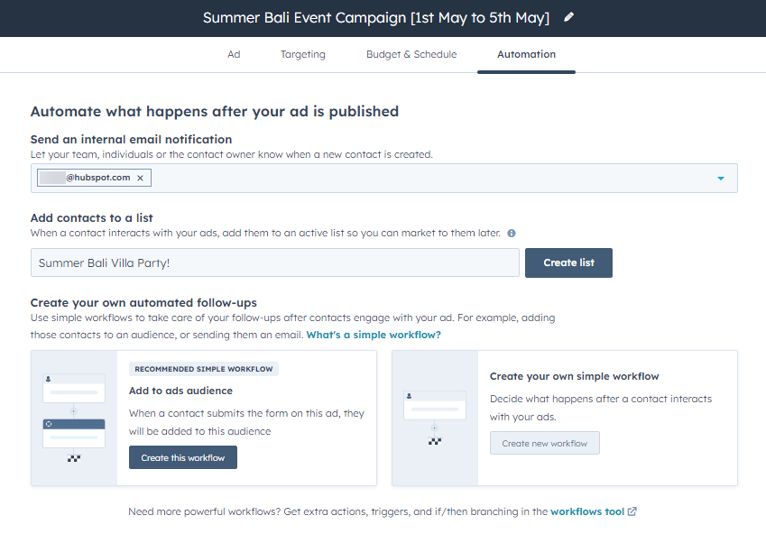Image resolution: width=766 pixels, height=543 pixels.
Task: Click the Summer Bali Villa Party list field
Action: click(x=275, y=263)
